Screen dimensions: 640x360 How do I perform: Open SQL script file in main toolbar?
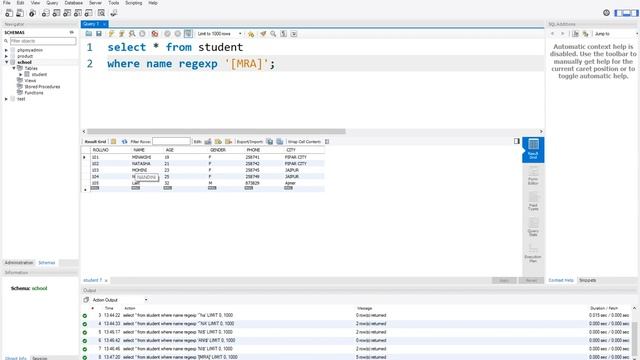tap(20, 13)
